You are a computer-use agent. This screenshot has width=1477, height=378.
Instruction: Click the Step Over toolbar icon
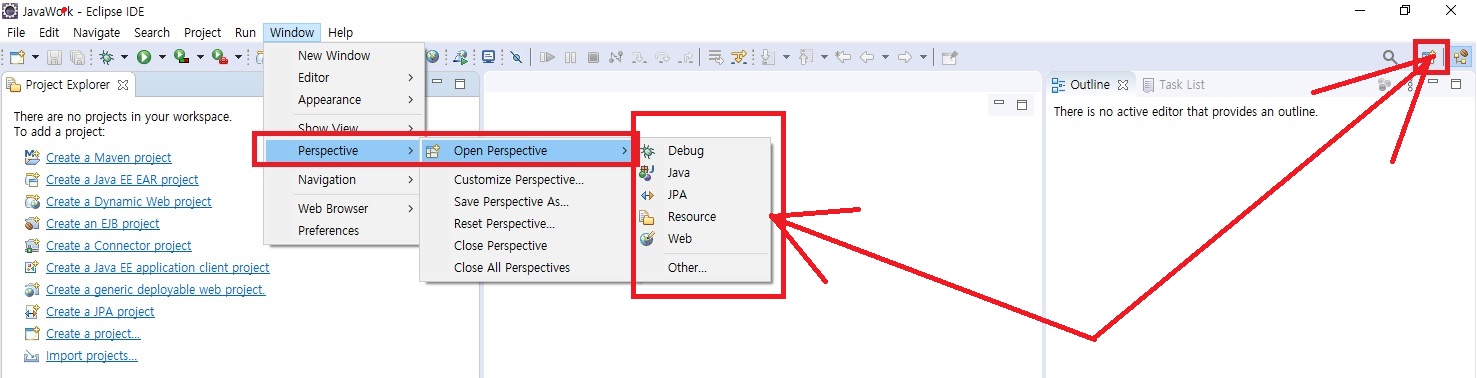[x=662, y=57]
